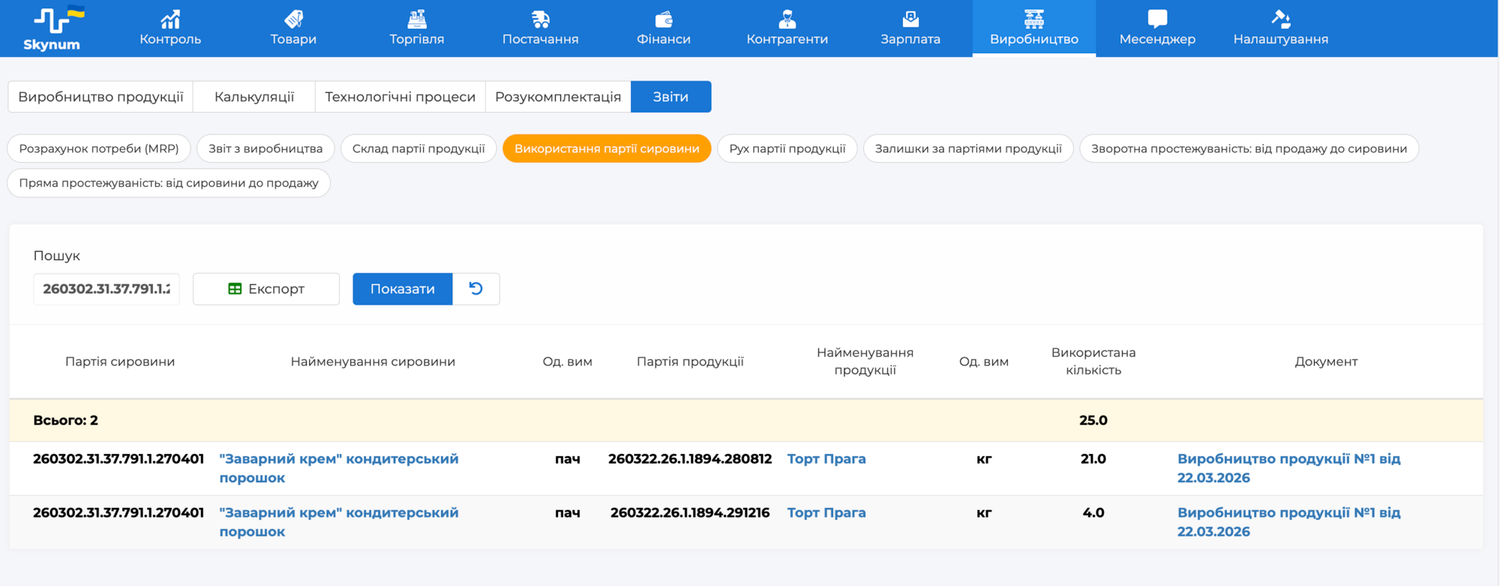Open the Розукомплектація tab
Viewport: 1500px width, 586px height.
558,97
